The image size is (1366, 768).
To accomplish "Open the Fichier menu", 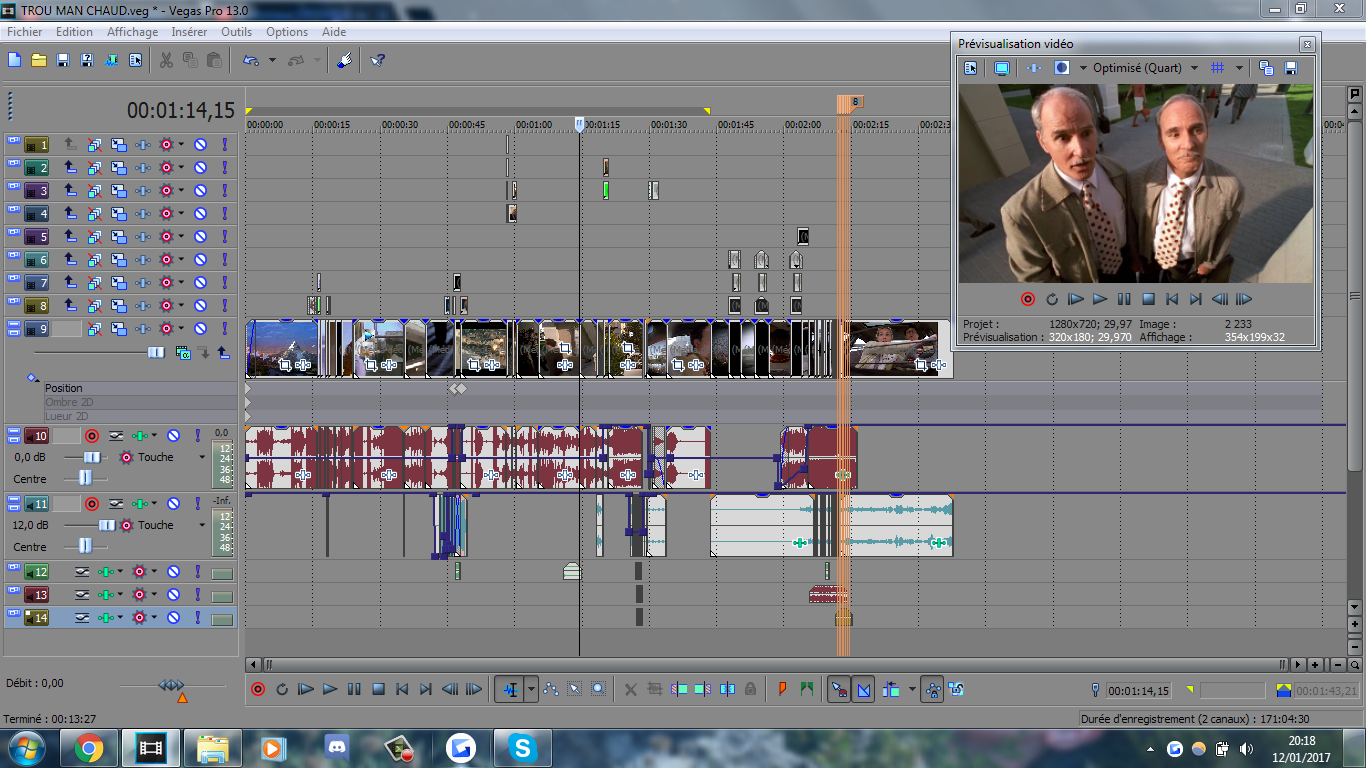I will coord(25,32).
